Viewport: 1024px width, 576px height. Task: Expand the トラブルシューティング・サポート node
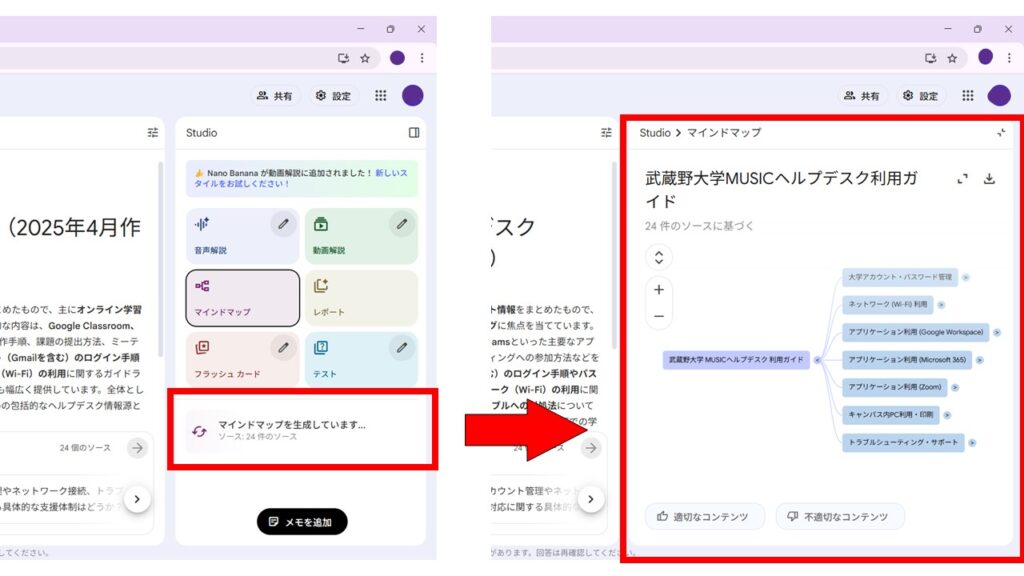tap(972, 442)
